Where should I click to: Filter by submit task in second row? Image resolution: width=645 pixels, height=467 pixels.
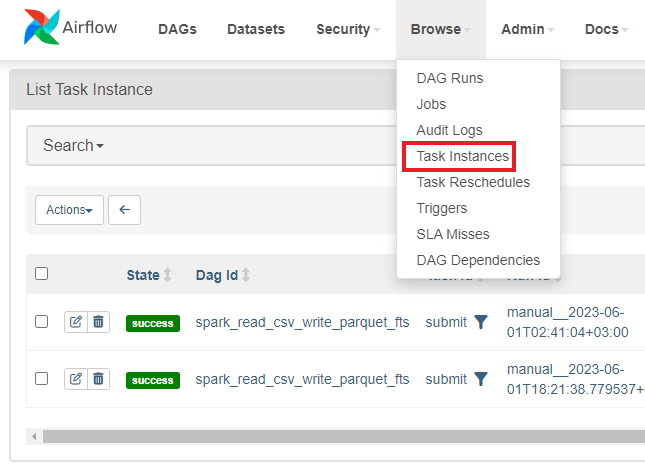[480, 379]
